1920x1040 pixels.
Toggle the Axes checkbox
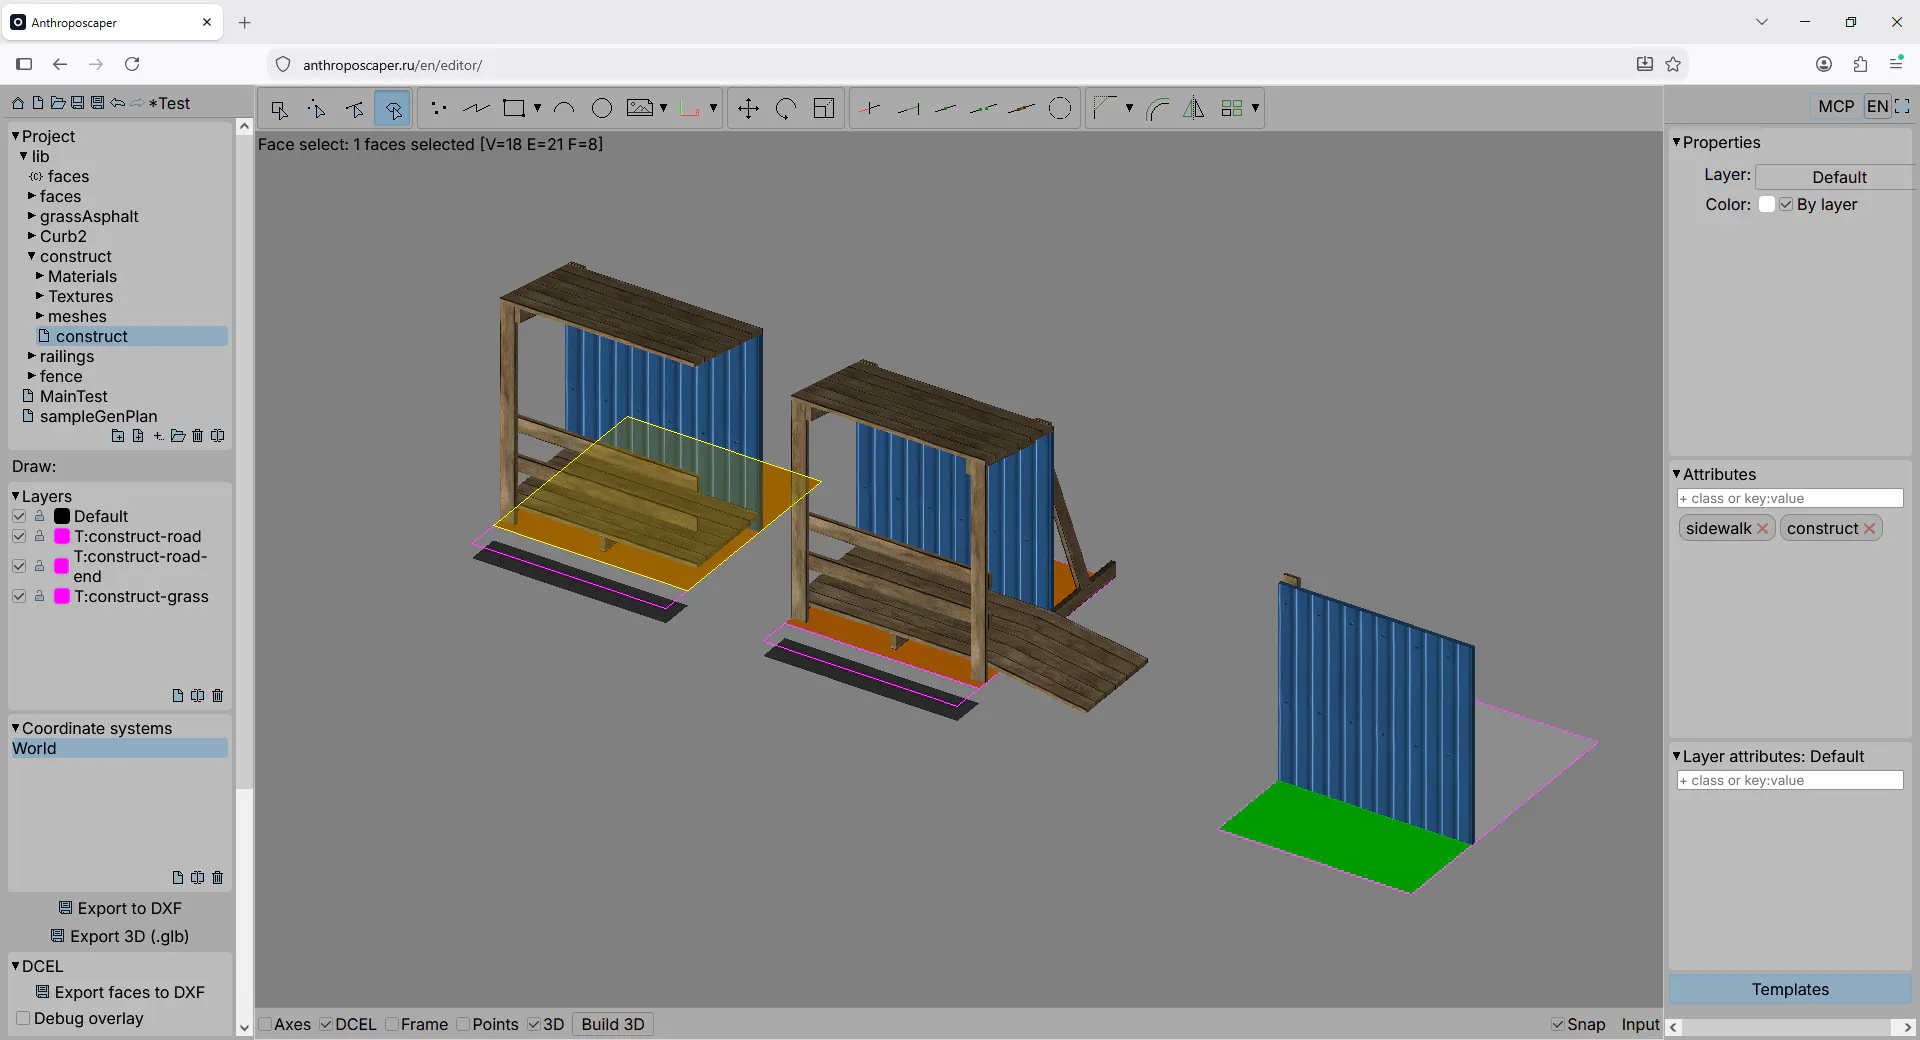[x=266, y=1024]
